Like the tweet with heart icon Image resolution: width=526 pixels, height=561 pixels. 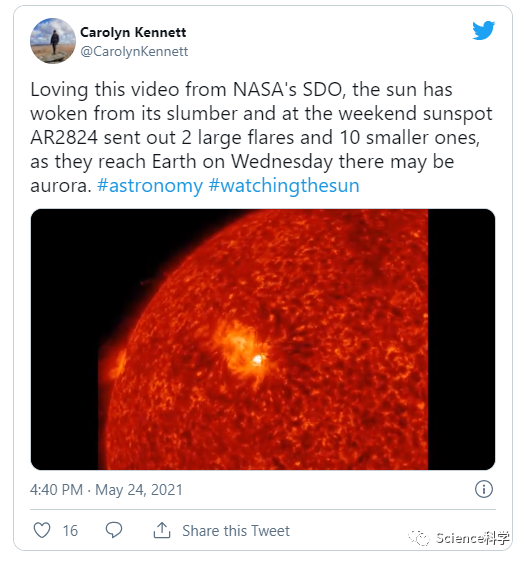[42, 530]
